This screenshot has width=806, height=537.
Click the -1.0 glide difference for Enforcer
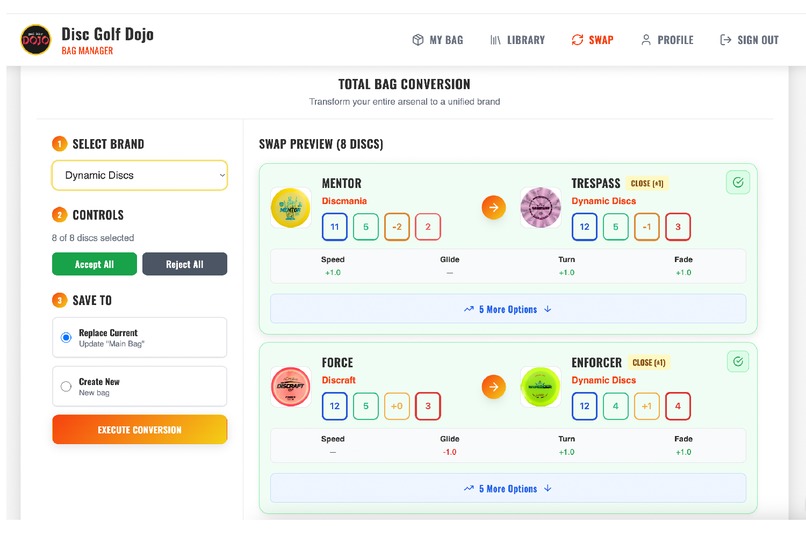tap(450, 452)
